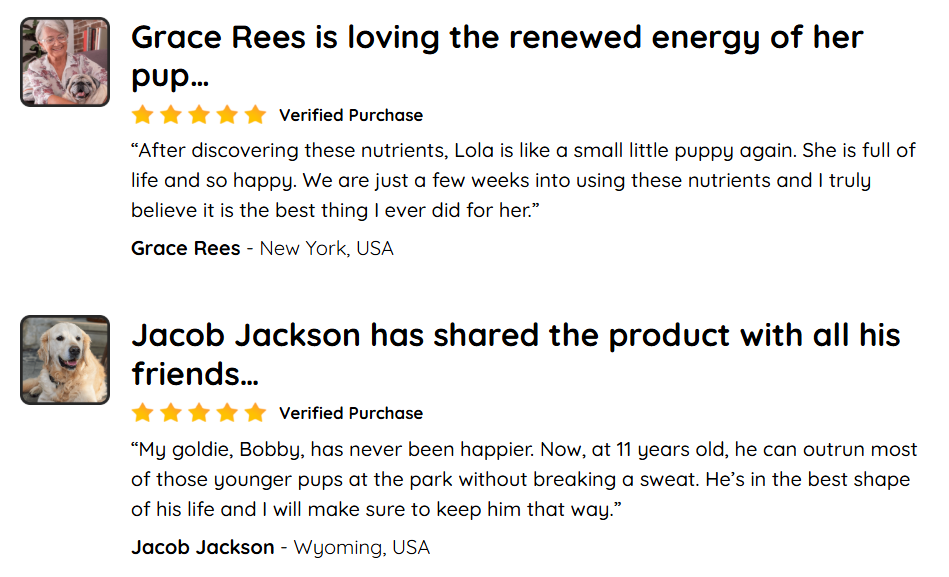Click second star in Jacob's rating
This screenshot has width=949, height=577.
click(171, 412)
